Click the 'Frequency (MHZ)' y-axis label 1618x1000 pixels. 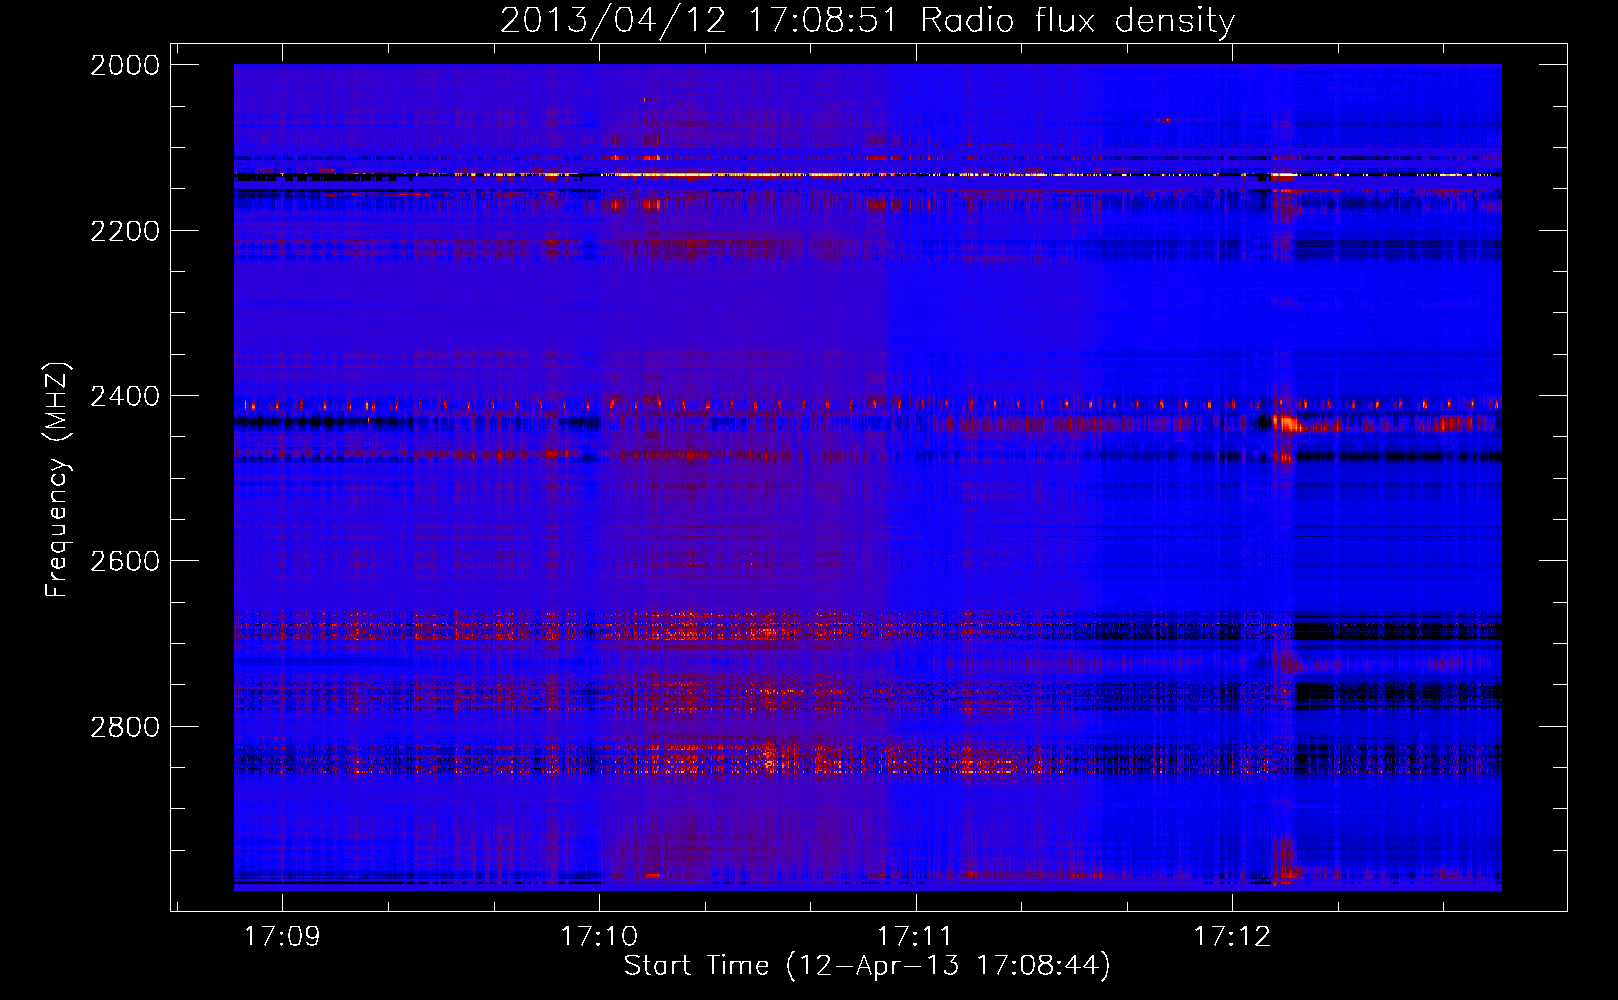point(57,480)
